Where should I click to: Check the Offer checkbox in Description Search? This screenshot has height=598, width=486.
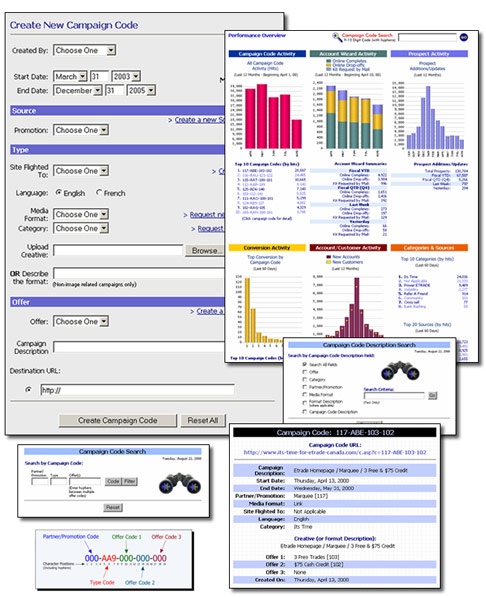click(x=304, y=372)
